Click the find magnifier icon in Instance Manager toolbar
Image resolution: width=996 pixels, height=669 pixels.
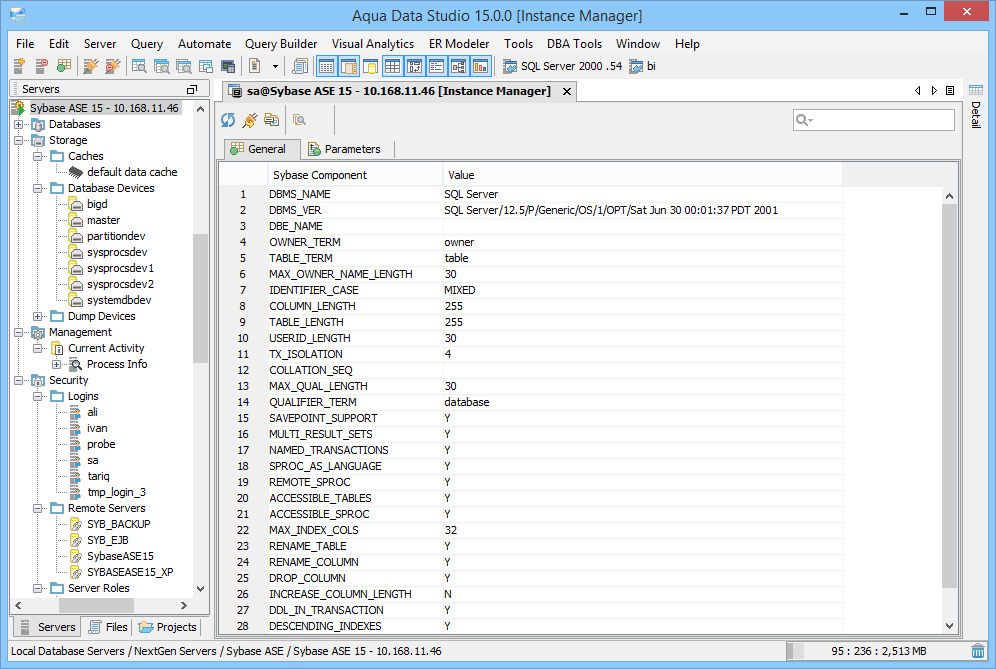(299, 119)
